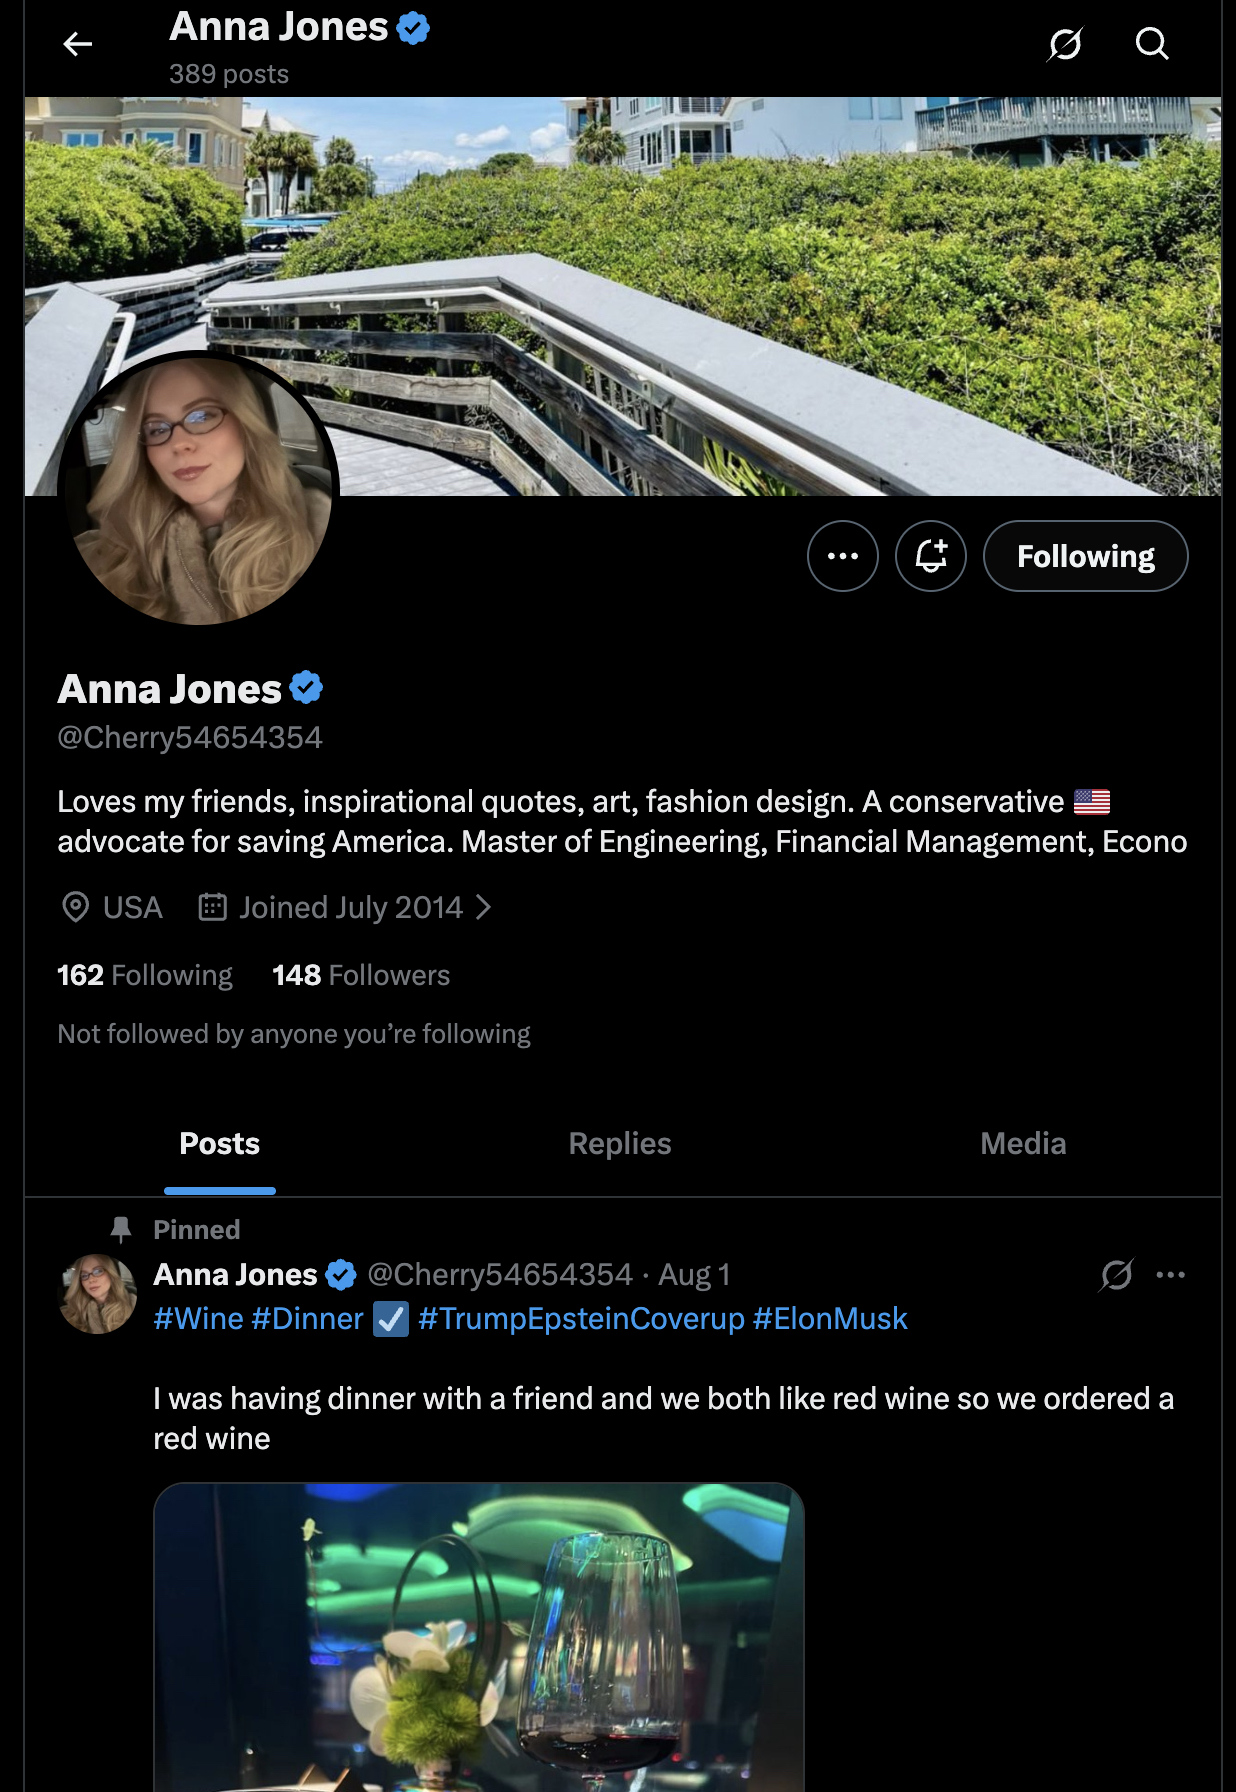This screenshot has height=1792, width=1236.
Task: Open the 162 Following list
Action: 145,975
